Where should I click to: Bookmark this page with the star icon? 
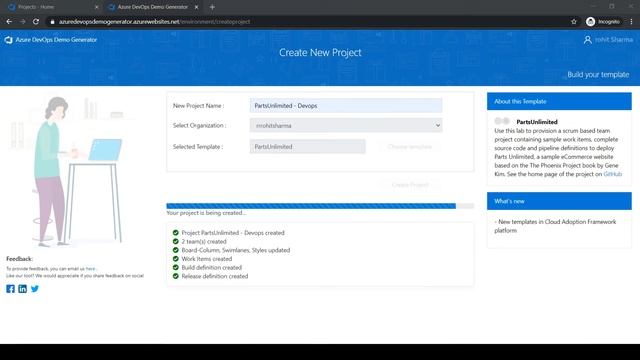574,22
